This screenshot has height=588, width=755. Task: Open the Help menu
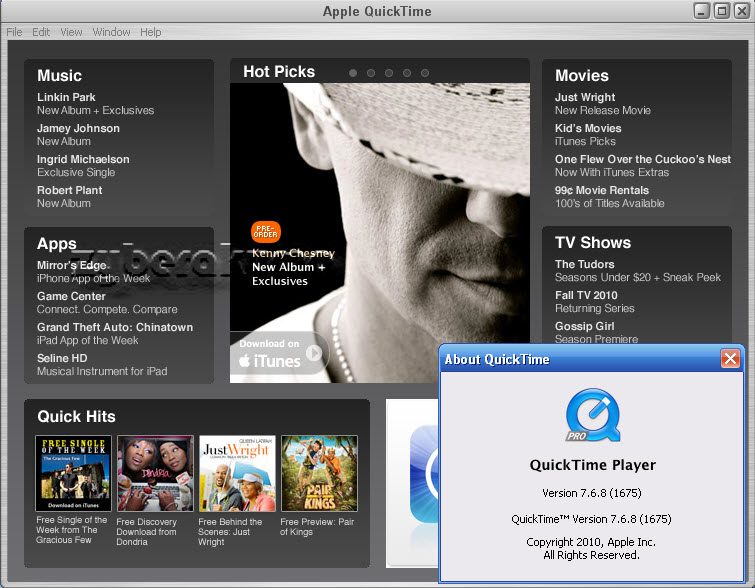151,32
